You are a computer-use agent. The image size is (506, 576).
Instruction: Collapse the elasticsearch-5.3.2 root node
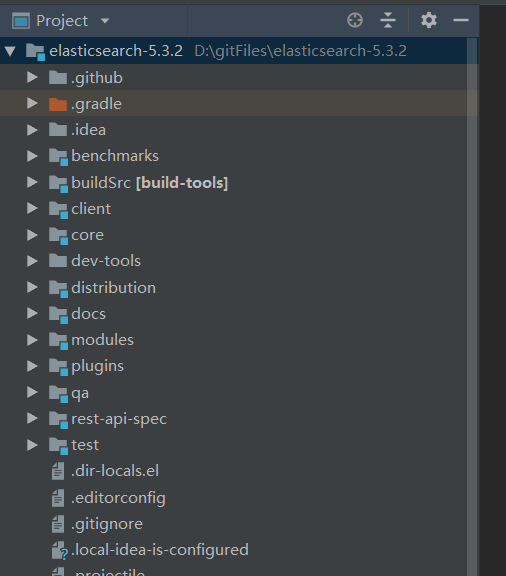click(x=10, y=51)
